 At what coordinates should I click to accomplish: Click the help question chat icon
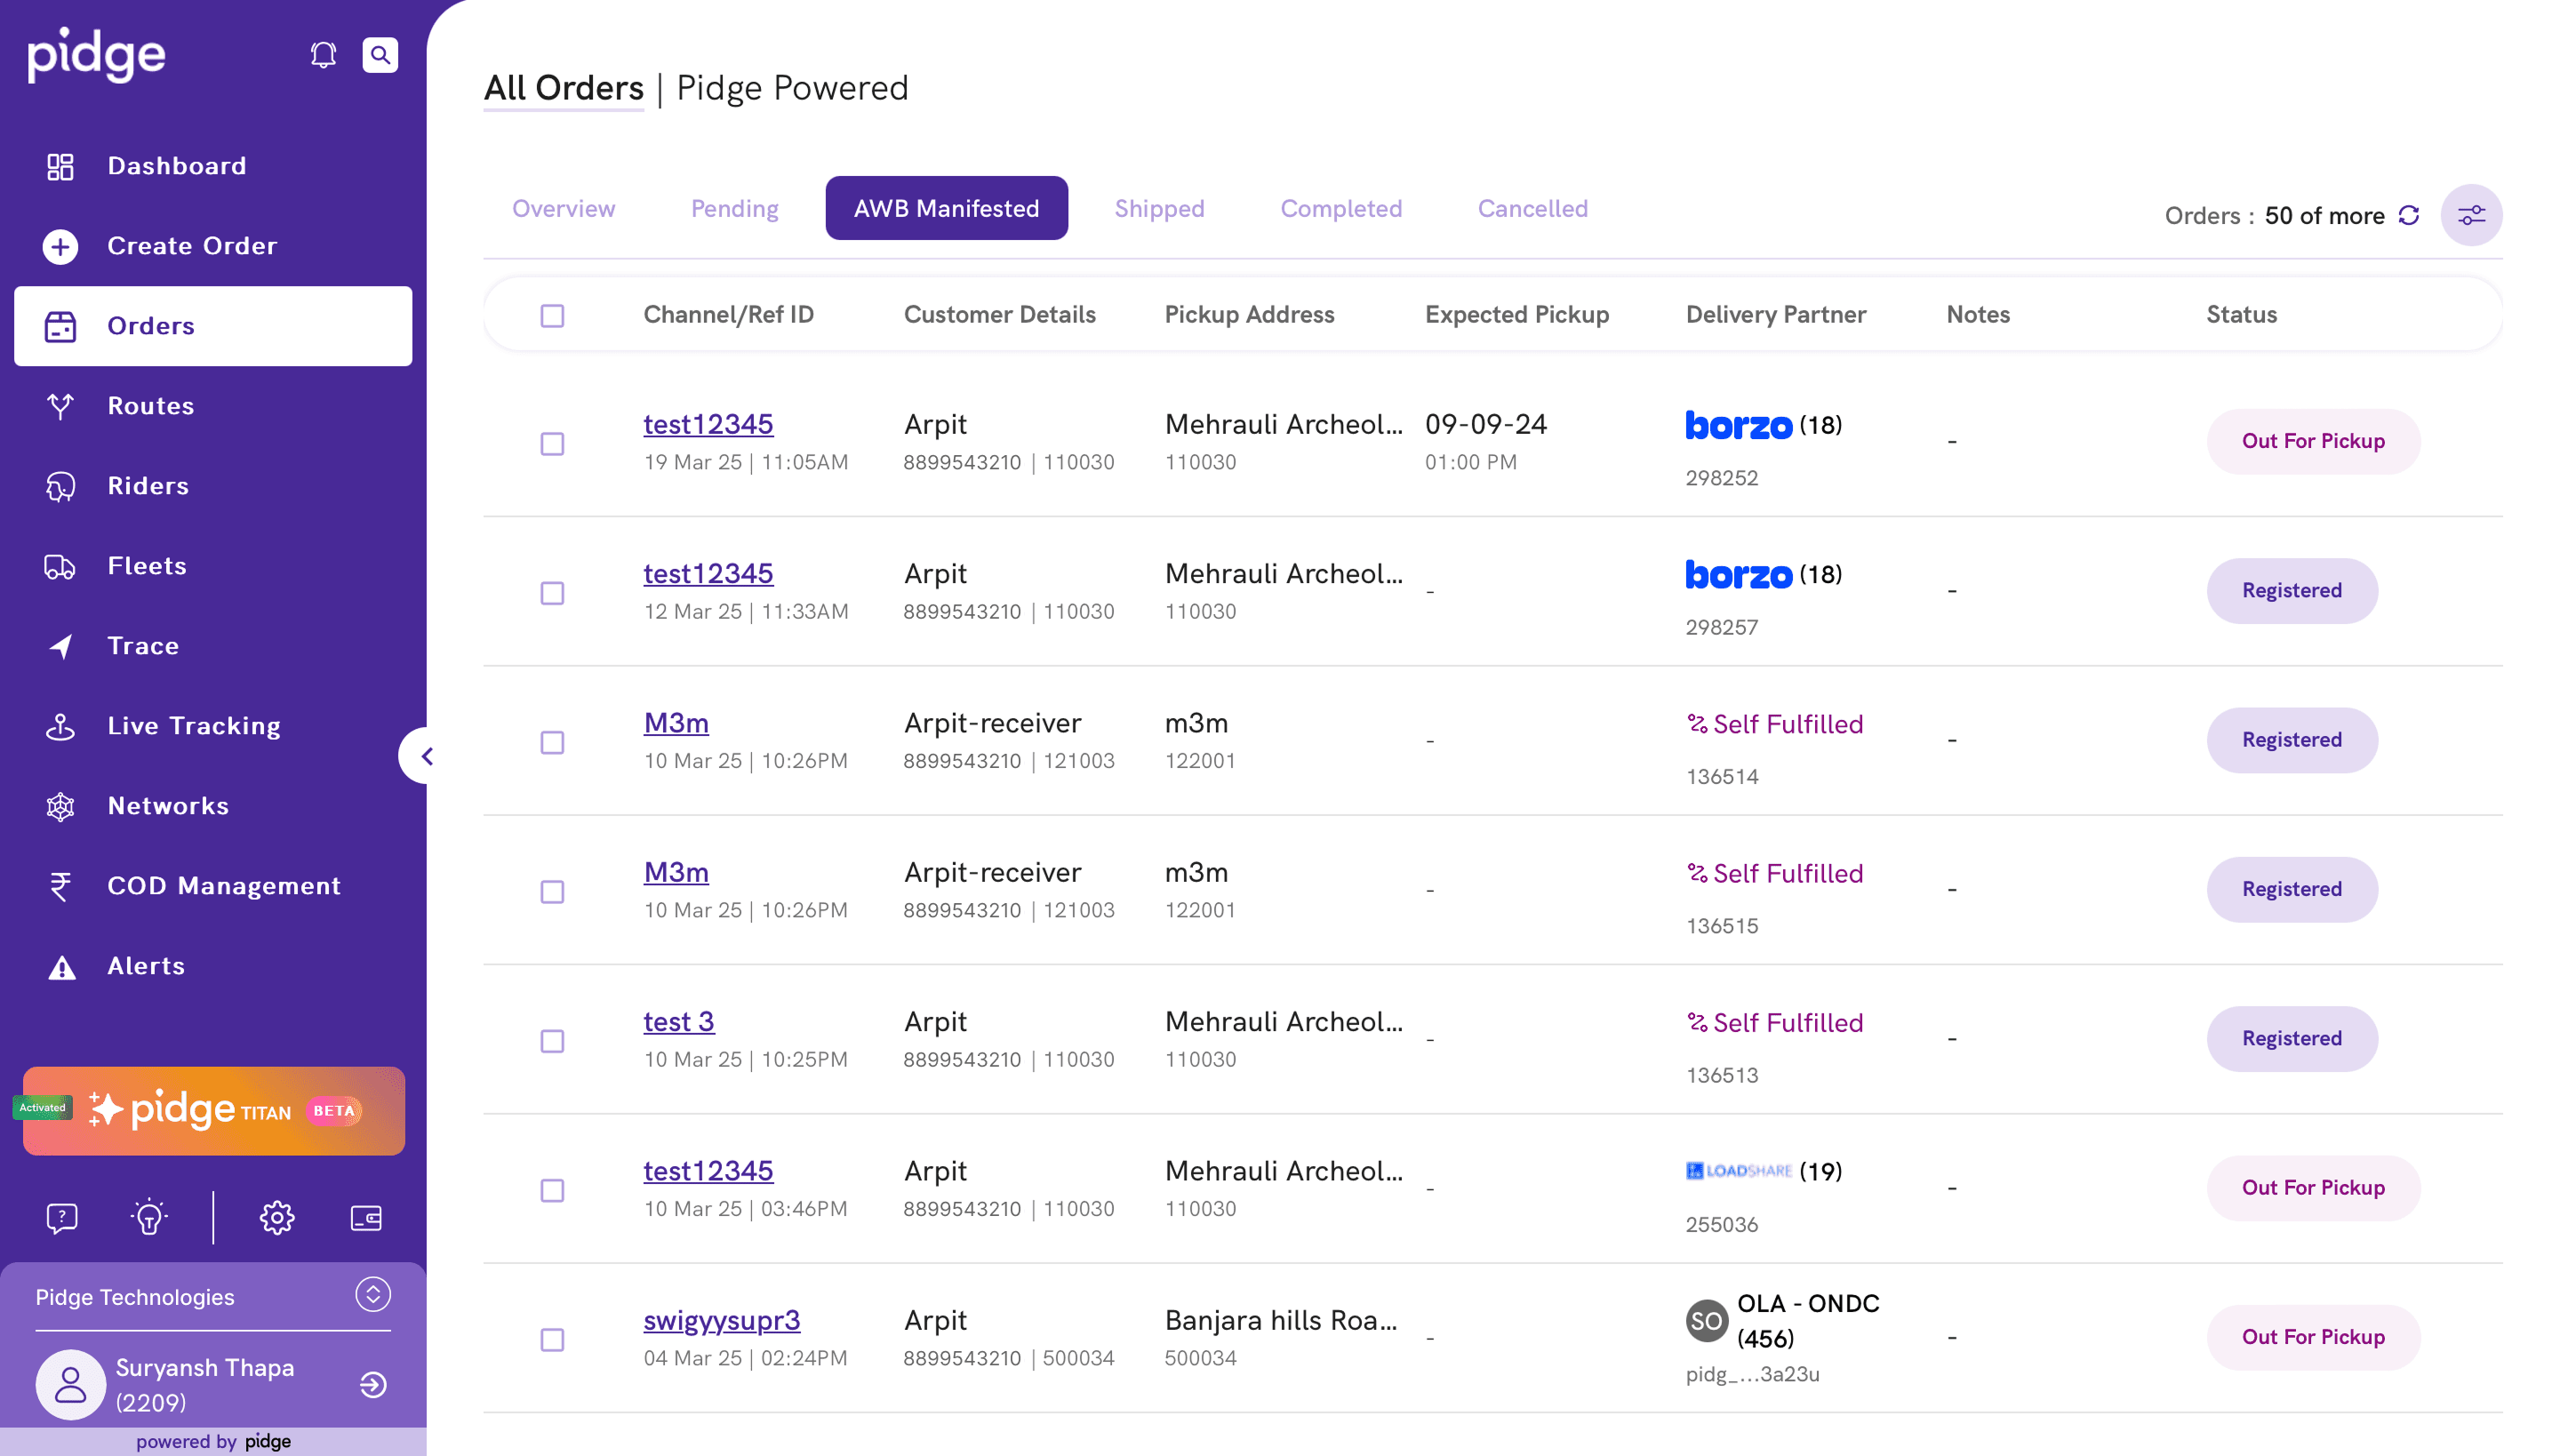point(62,1217)
